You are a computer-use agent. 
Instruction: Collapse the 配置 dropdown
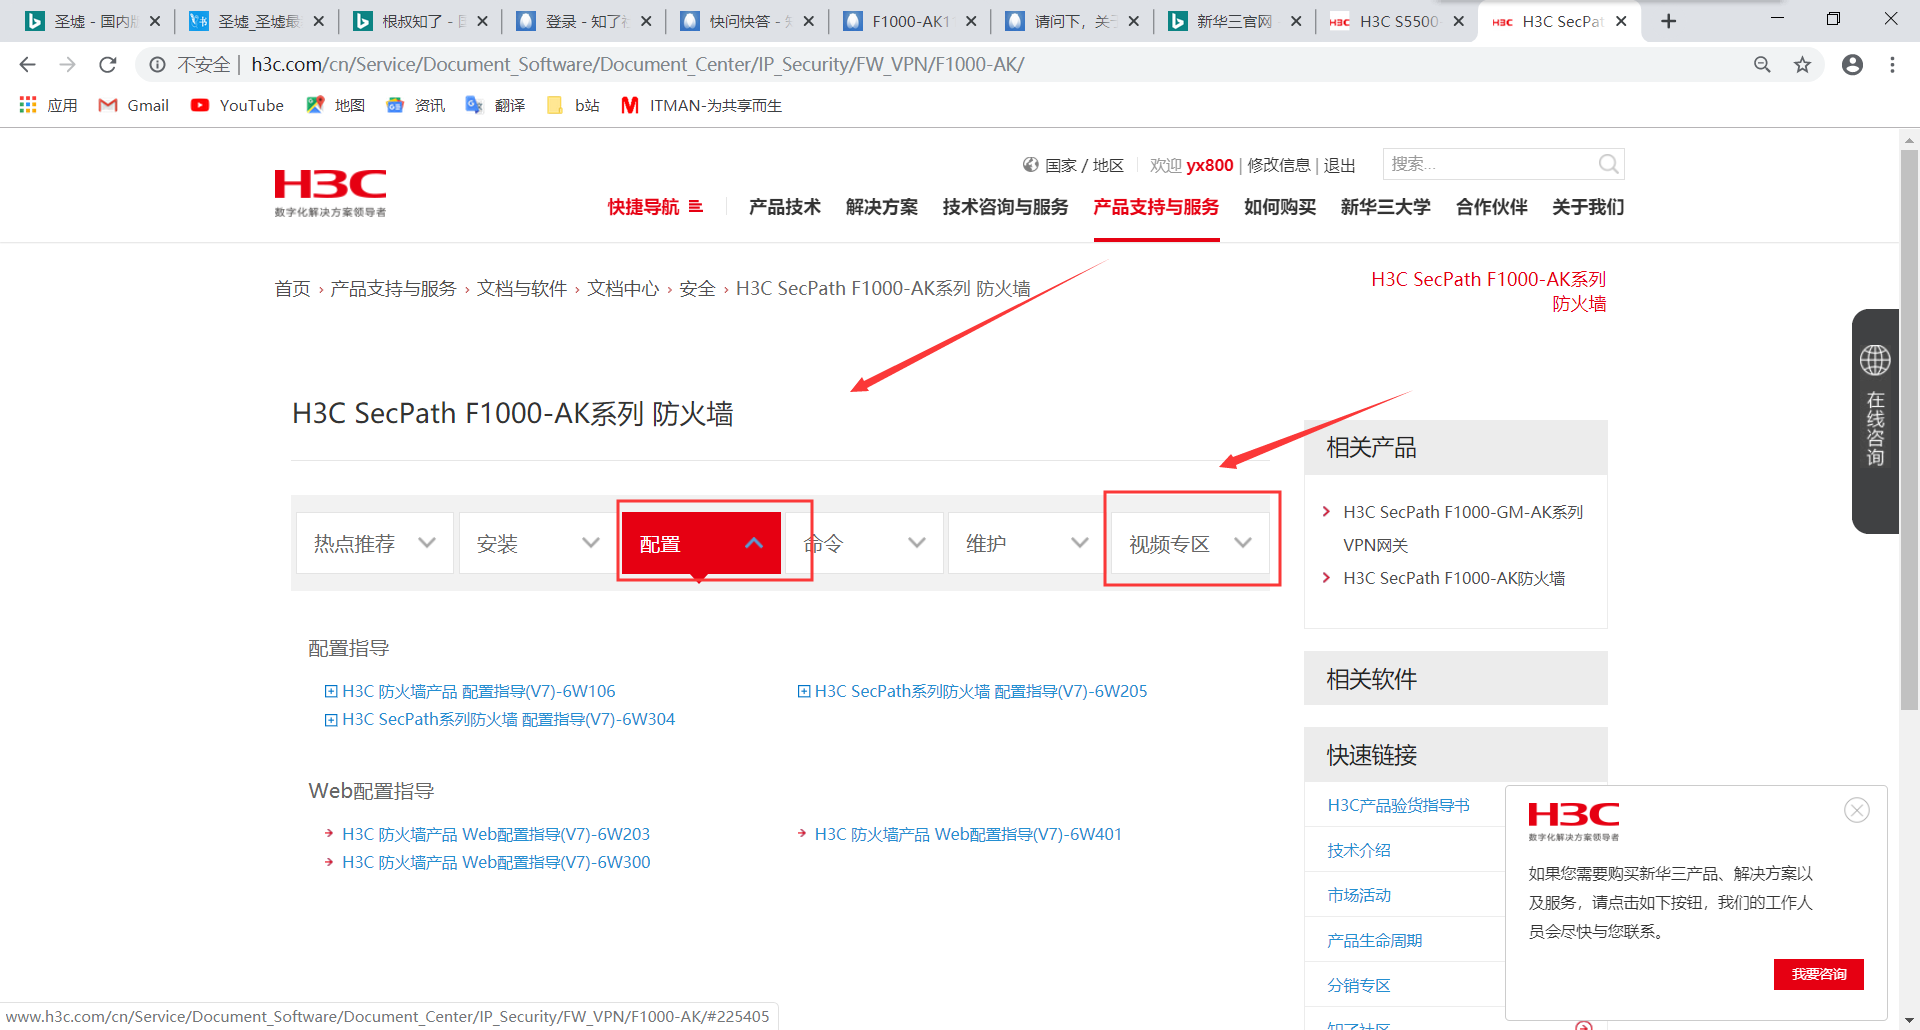tap(701, 543)
